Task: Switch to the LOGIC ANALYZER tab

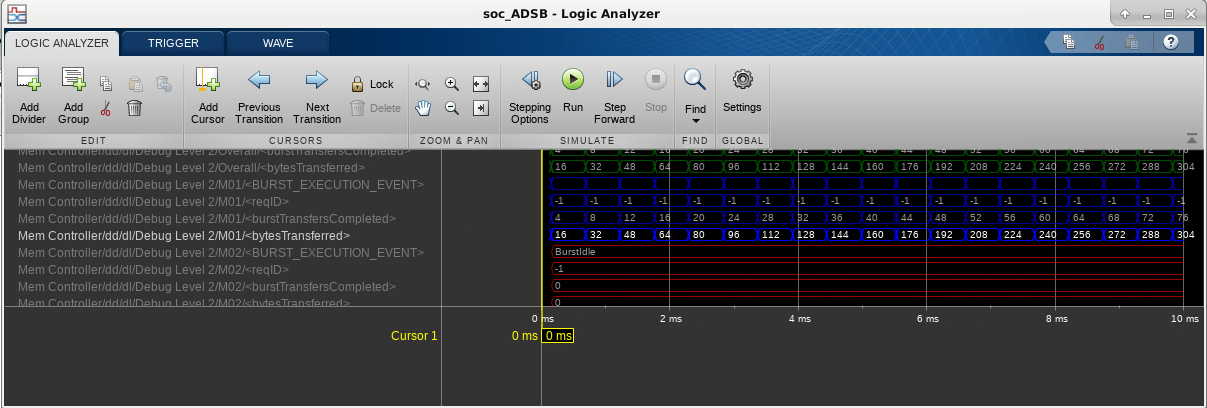Action: 61,43
